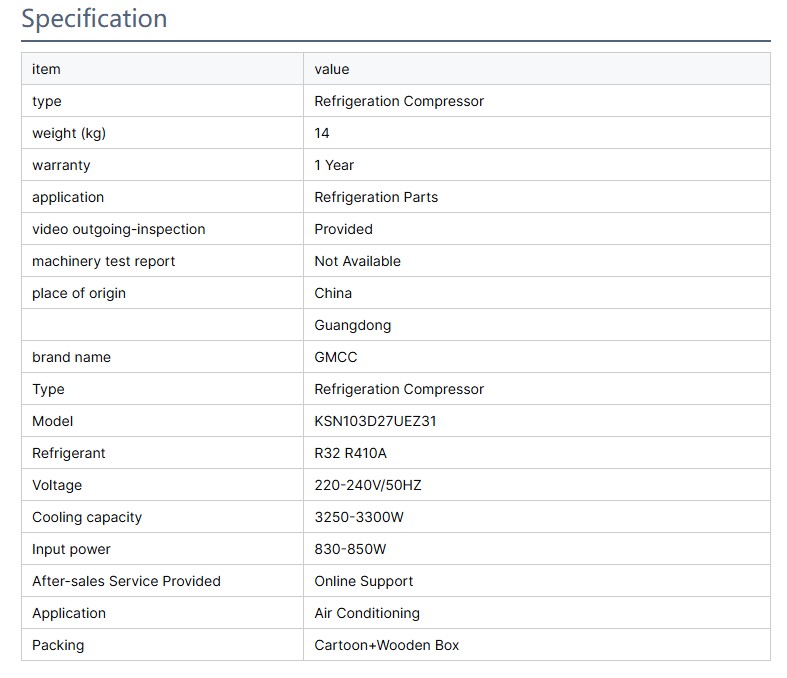This screenshot has width=787, height=678.
Task: Click the 220-240V/50HZ voltage value
Action: 366,485
